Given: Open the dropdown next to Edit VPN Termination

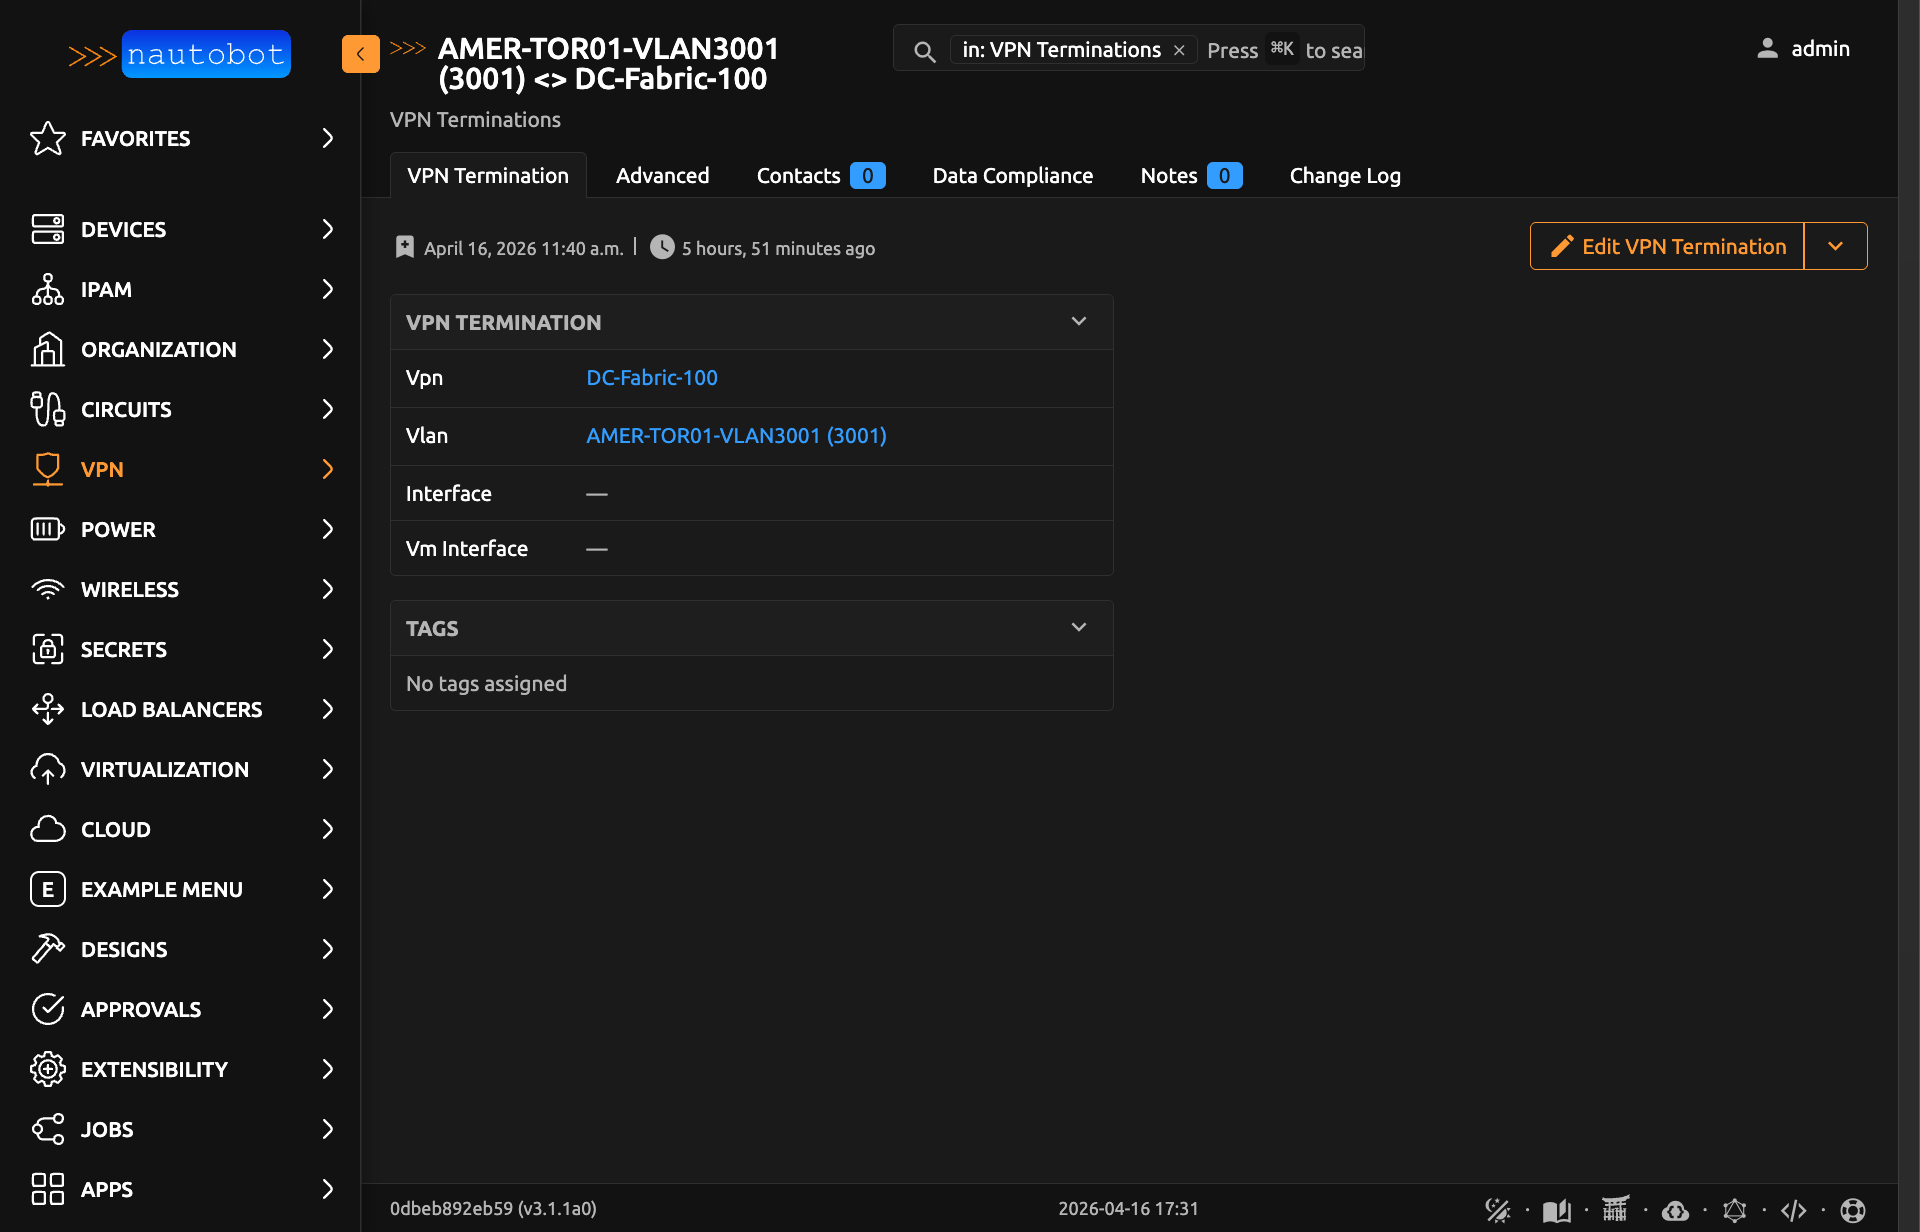Looking at the screenshot, I should click(1835, 246).
